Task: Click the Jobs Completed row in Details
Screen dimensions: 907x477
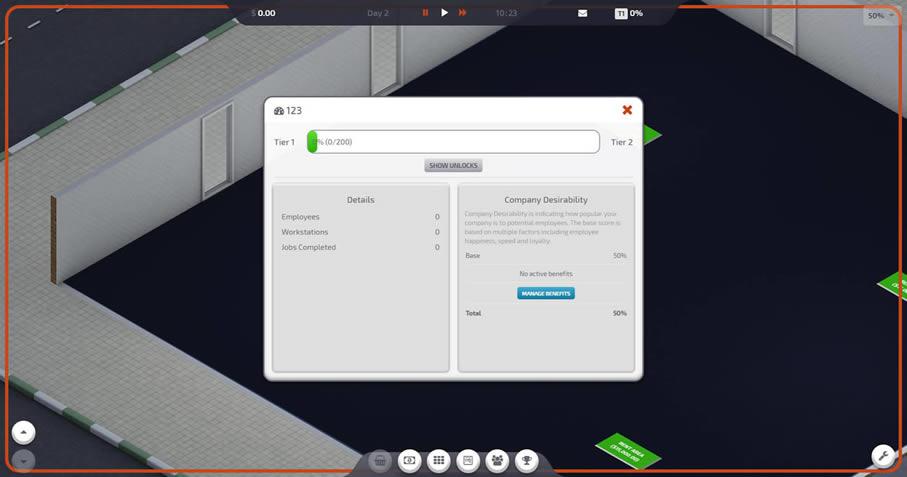Action: coord(360,247)
